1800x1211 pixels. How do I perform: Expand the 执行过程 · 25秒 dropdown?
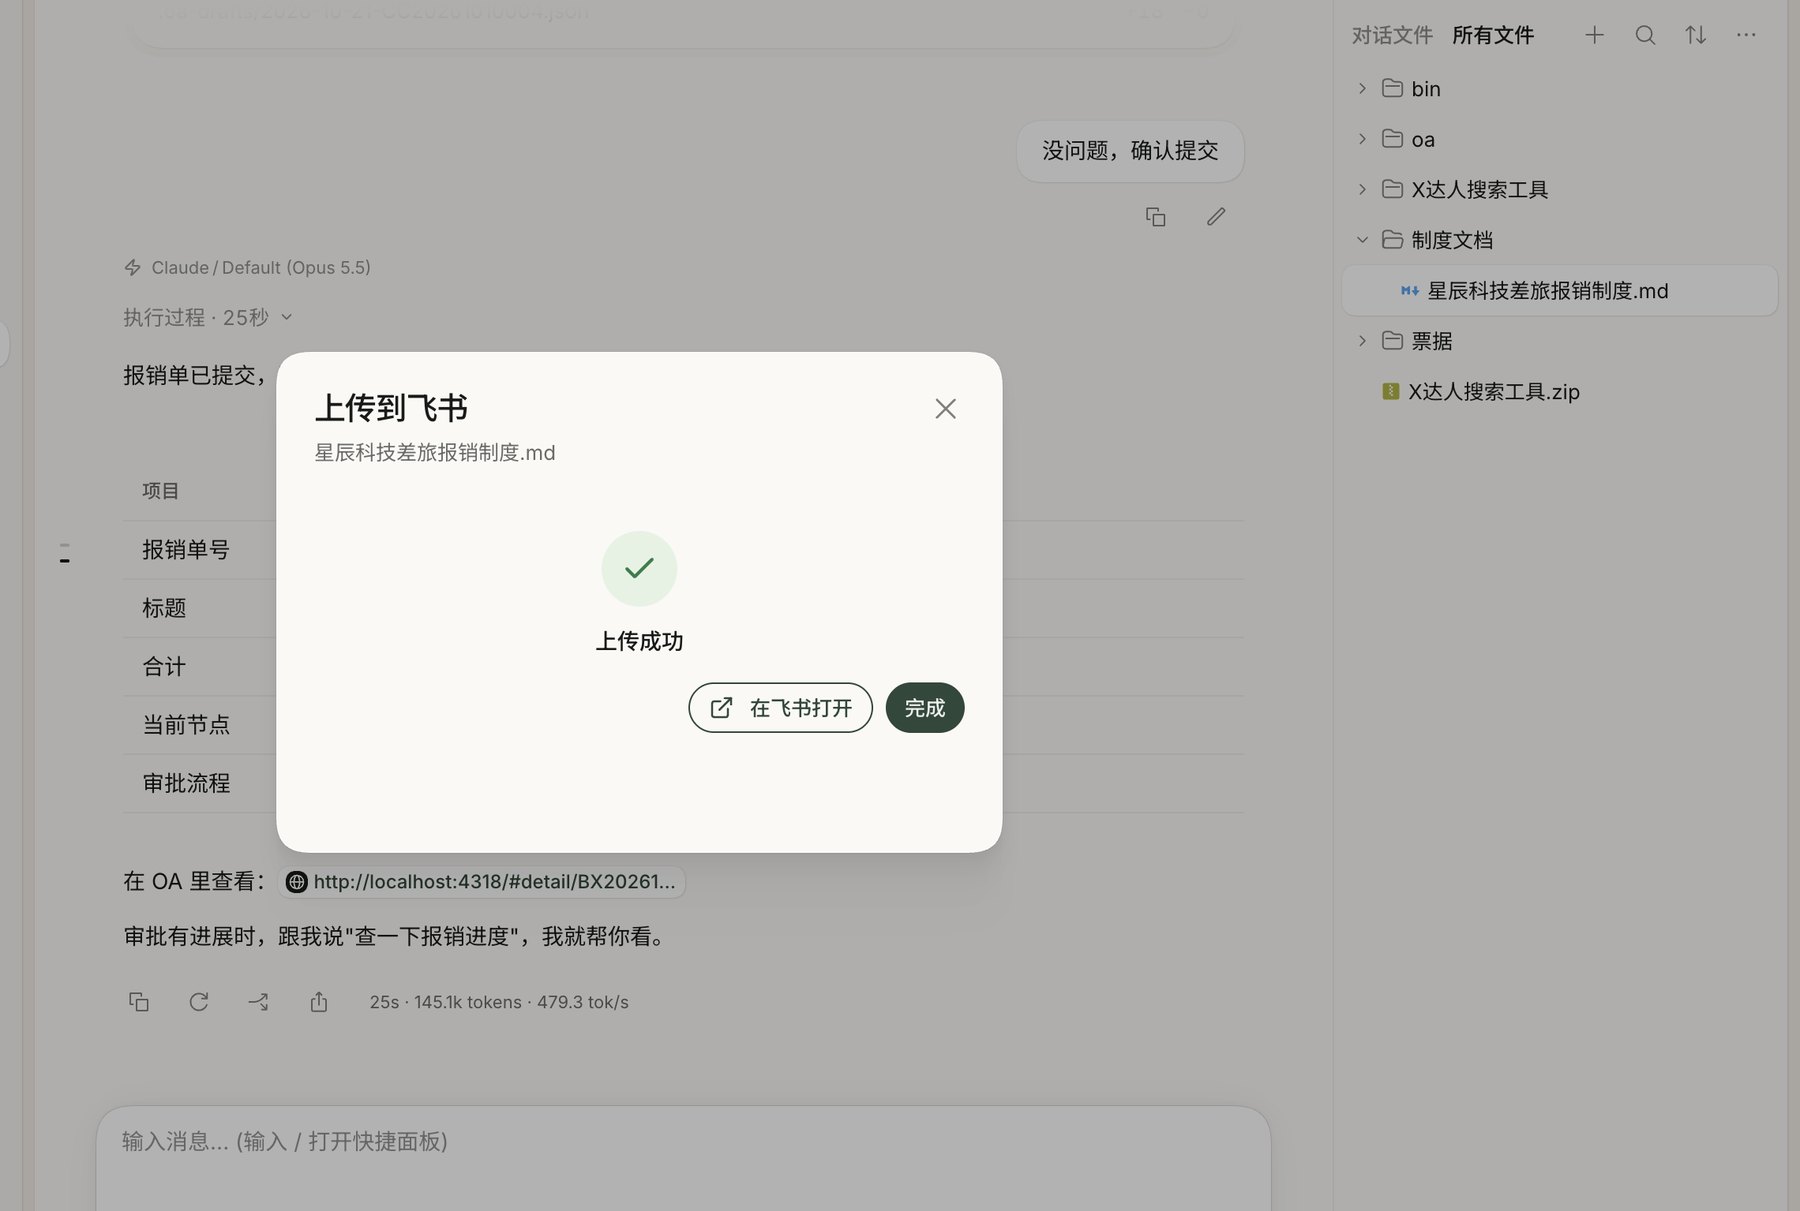point(208,317)
